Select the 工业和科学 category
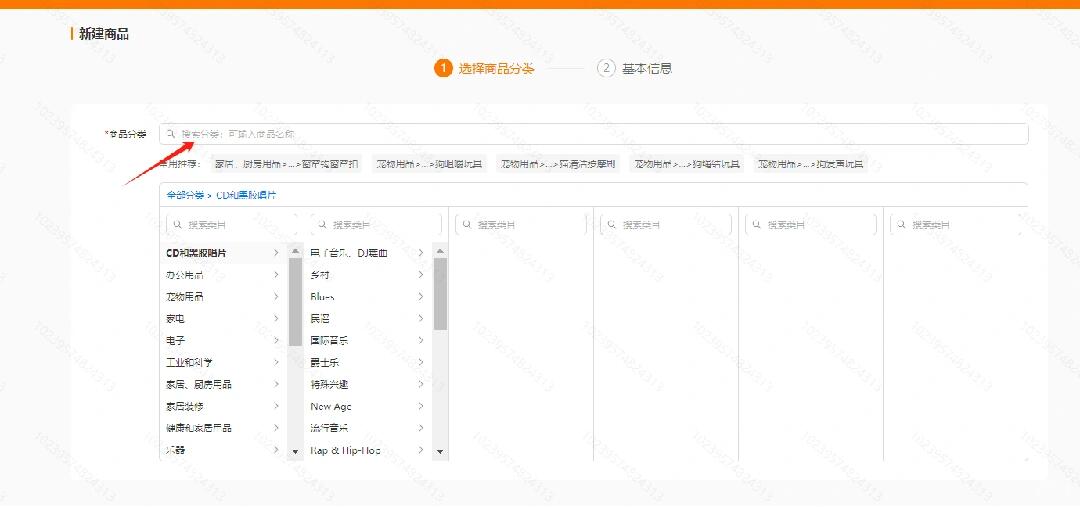Screen dimensions: 1080x507 click(225, 362)
